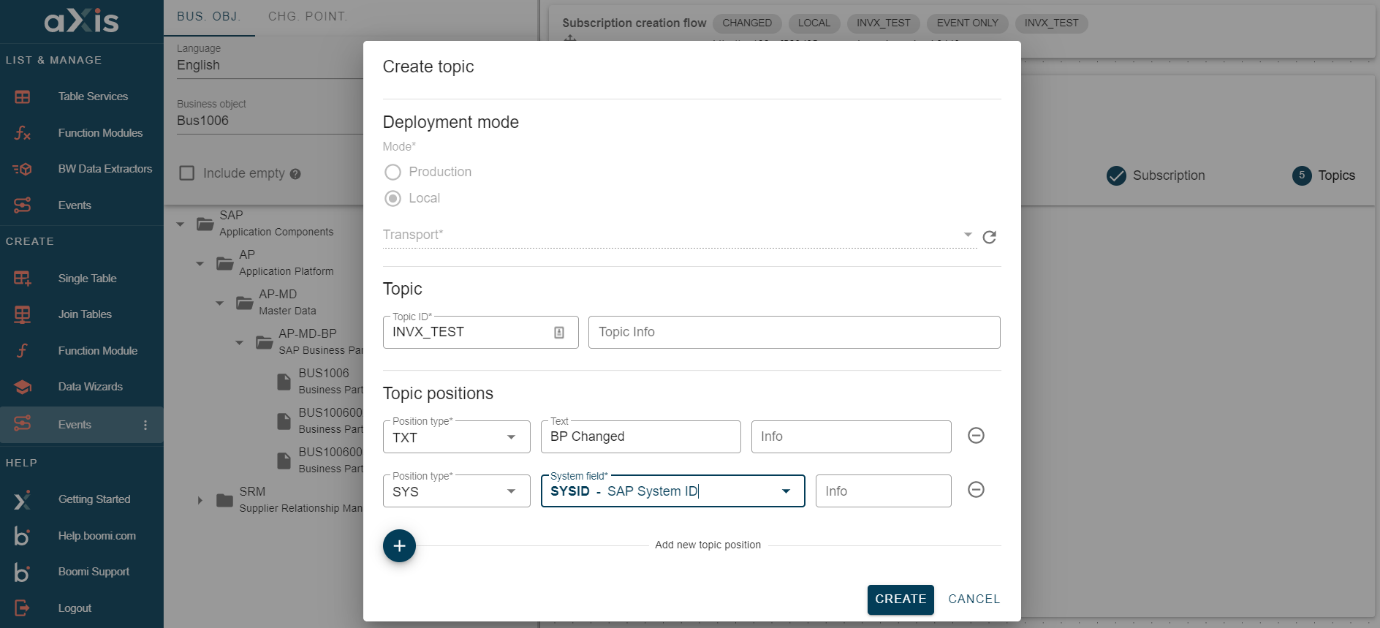The image size is (1380, 628).
Task: Select the BUS. OBJ. tab
Action: 209,16
